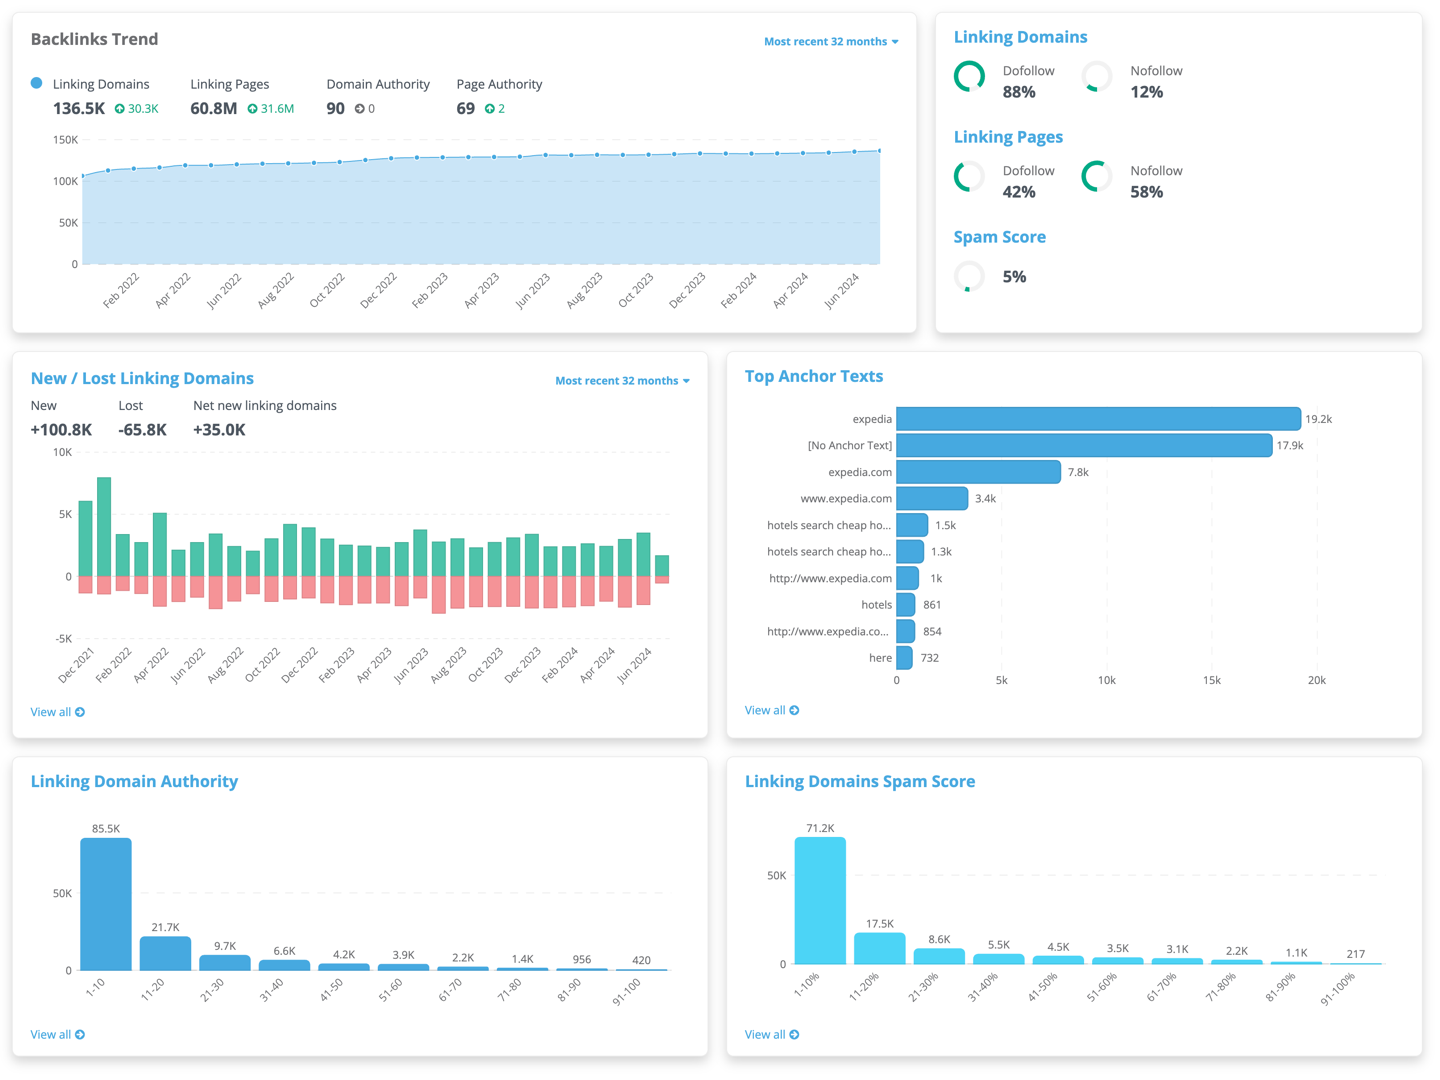Open the Linking Domains heading link
The height and width of the screenshot is (1080, 1440).
tap(1020, 37)
